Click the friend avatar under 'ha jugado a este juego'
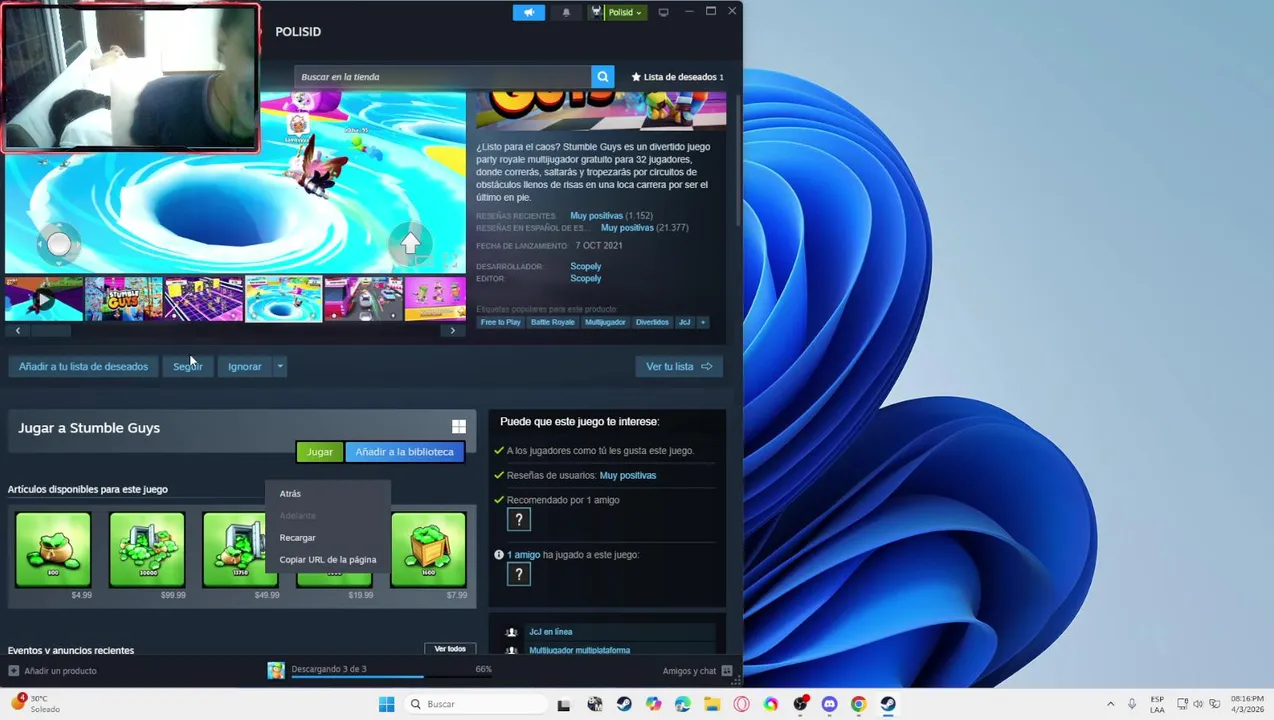This screenshot has width=1274, height=720. 518,574
